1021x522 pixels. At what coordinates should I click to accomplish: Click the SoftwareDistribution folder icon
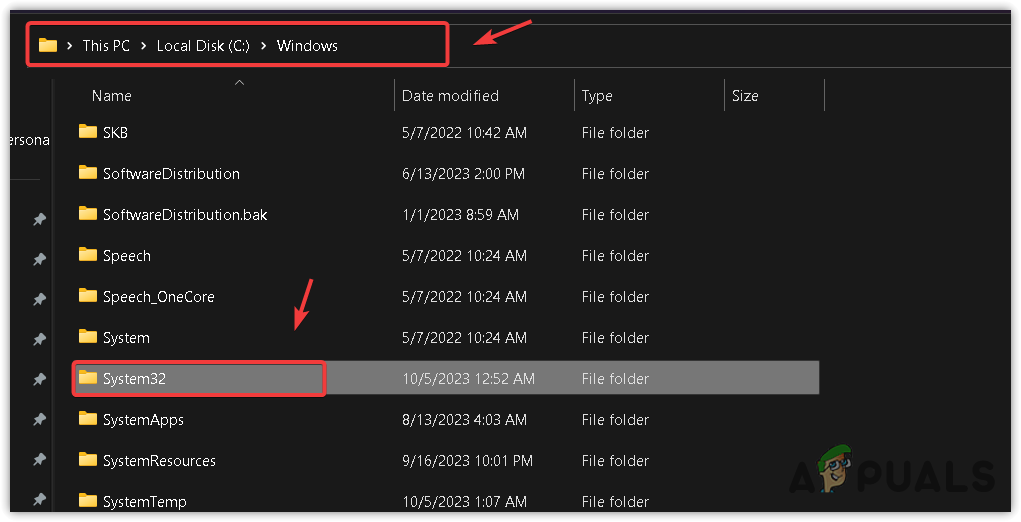tap(88, 173)
